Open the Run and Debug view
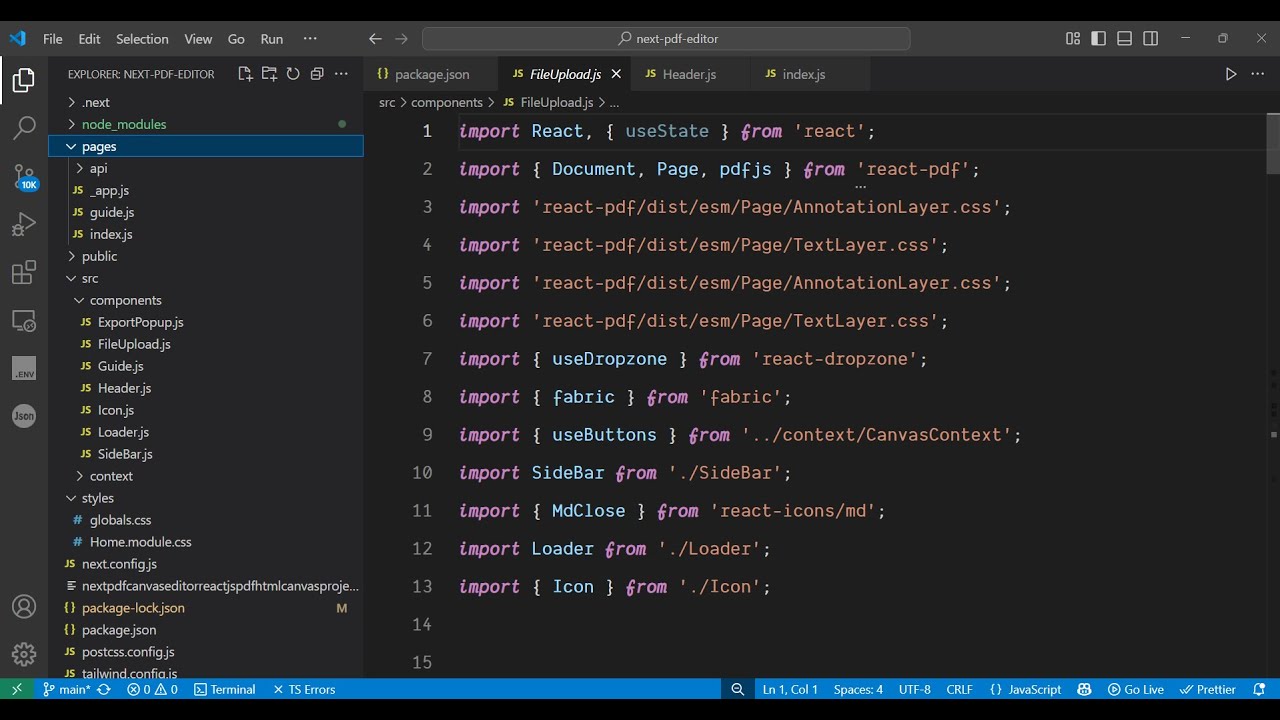The image size is (1280, 720). pyautogui.click(x=24, y=225)
